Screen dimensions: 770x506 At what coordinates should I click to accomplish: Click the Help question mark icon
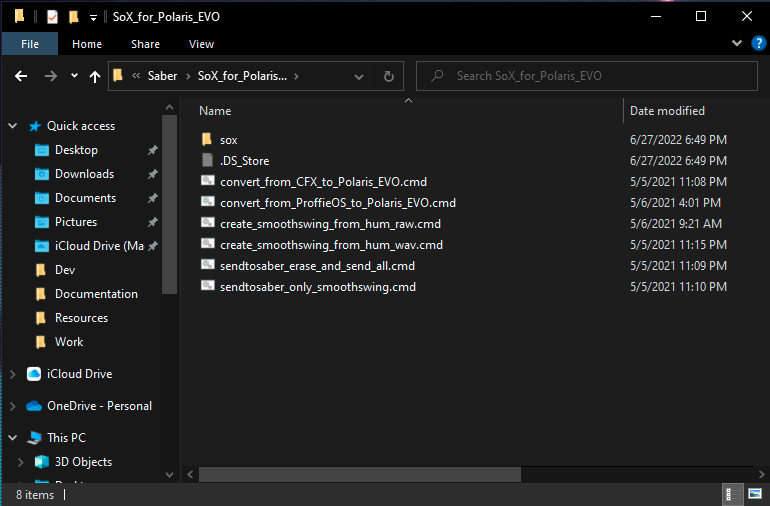click(x=758, y=43)
